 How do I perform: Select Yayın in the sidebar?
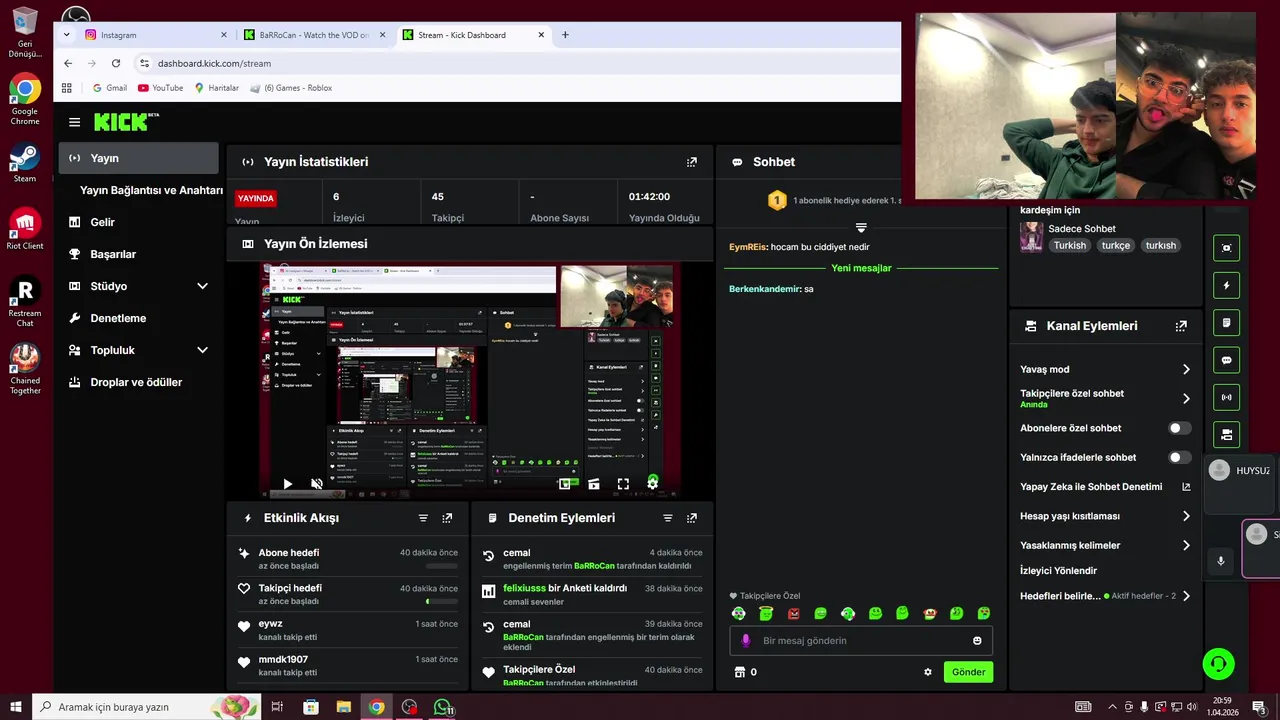(138, 158)
